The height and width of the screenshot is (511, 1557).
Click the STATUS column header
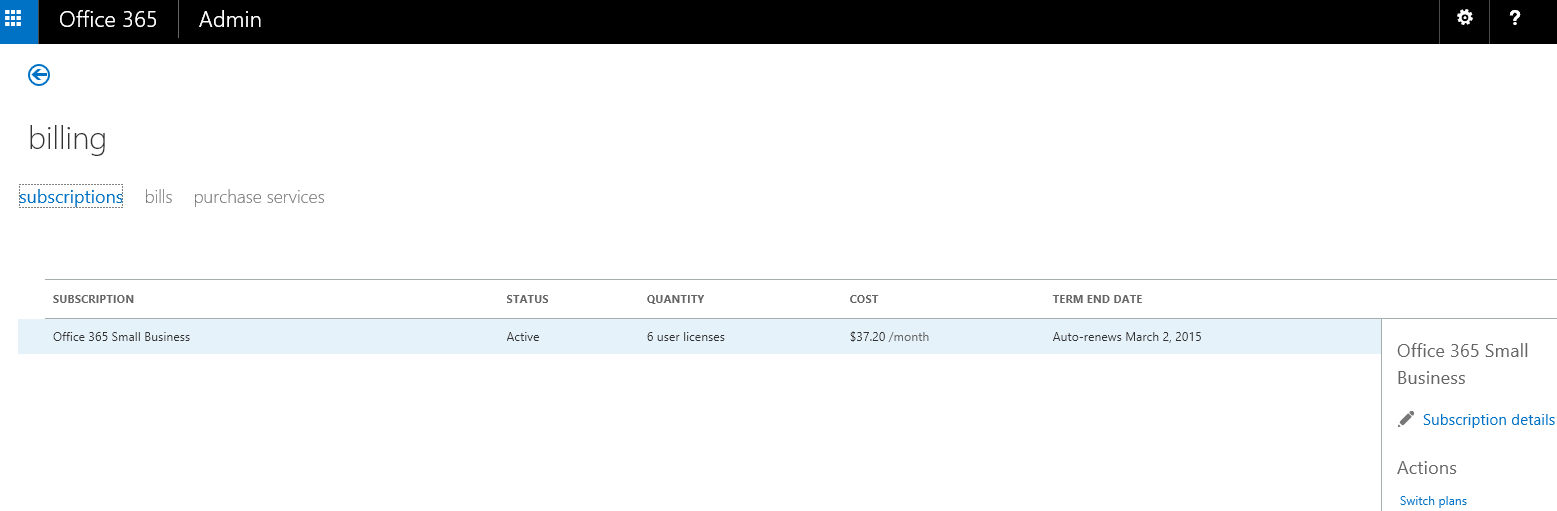click(x=527, y=299)
